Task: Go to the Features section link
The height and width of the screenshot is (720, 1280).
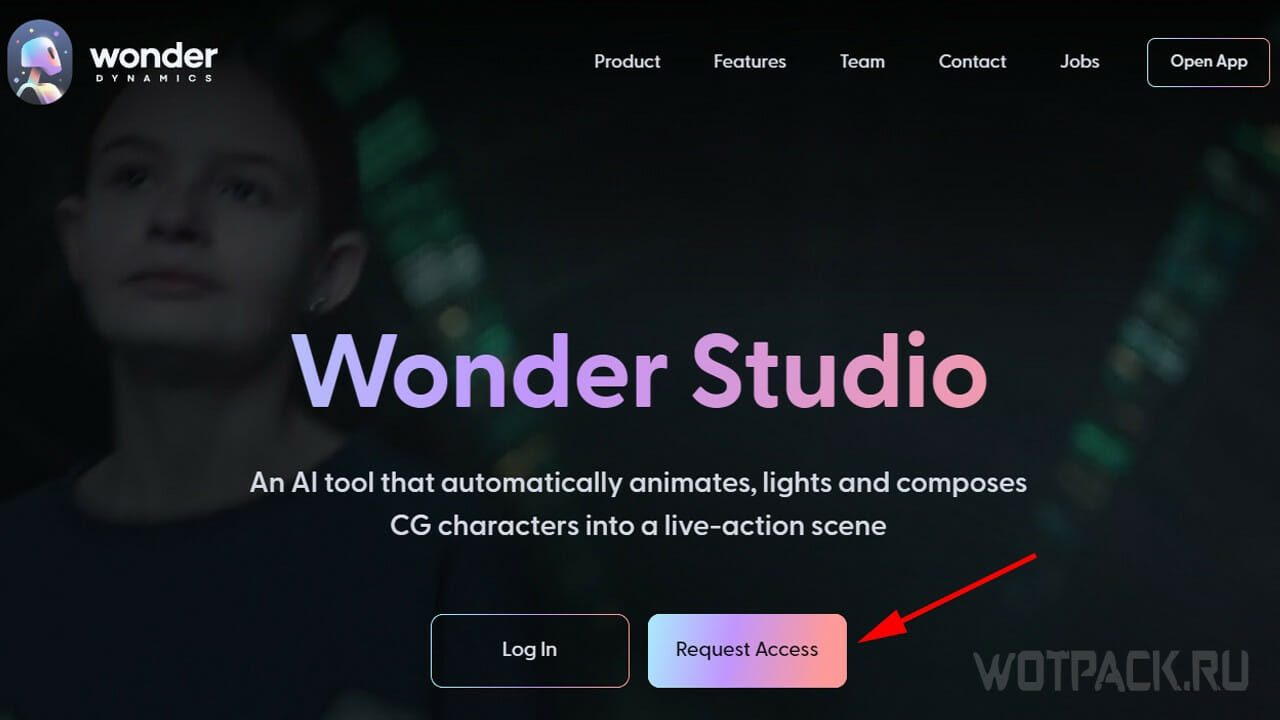Action: click(x=750, y=61)
